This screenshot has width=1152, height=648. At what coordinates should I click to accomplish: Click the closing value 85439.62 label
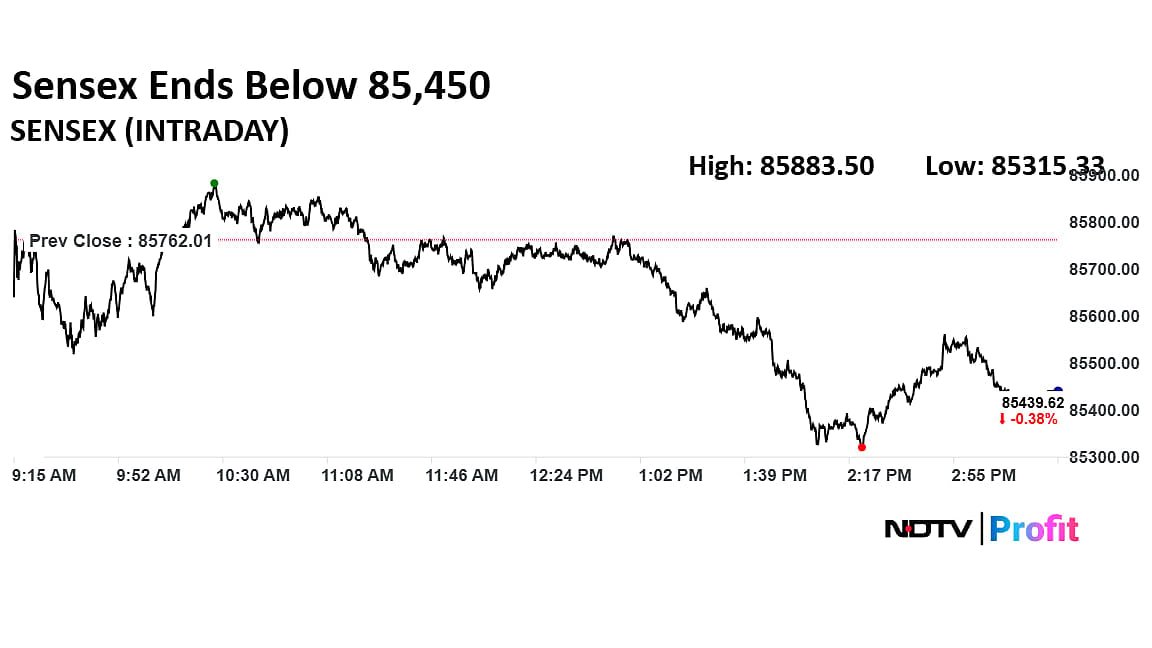pyautogui.click(x=1033, y=402)
